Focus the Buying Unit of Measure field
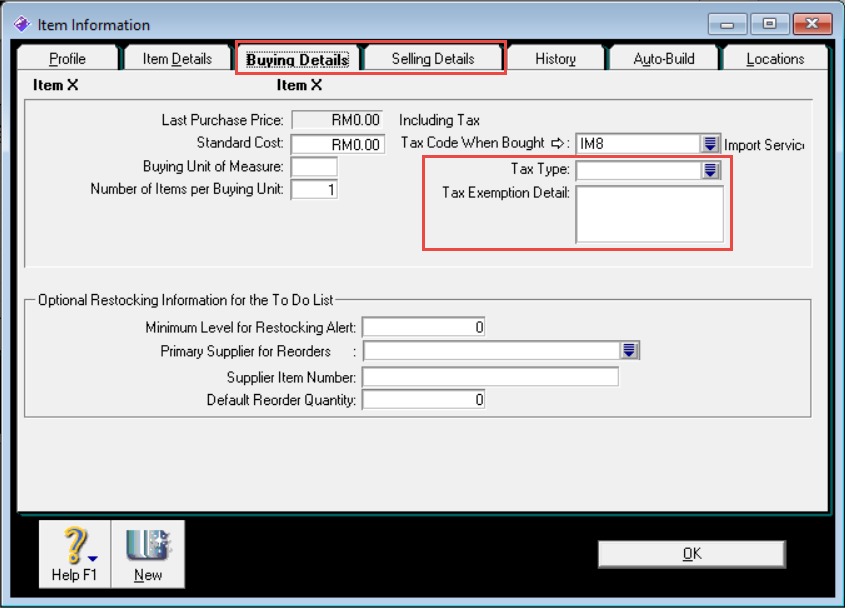Viewport: 845px width, 608px height. tap(314, 167)
